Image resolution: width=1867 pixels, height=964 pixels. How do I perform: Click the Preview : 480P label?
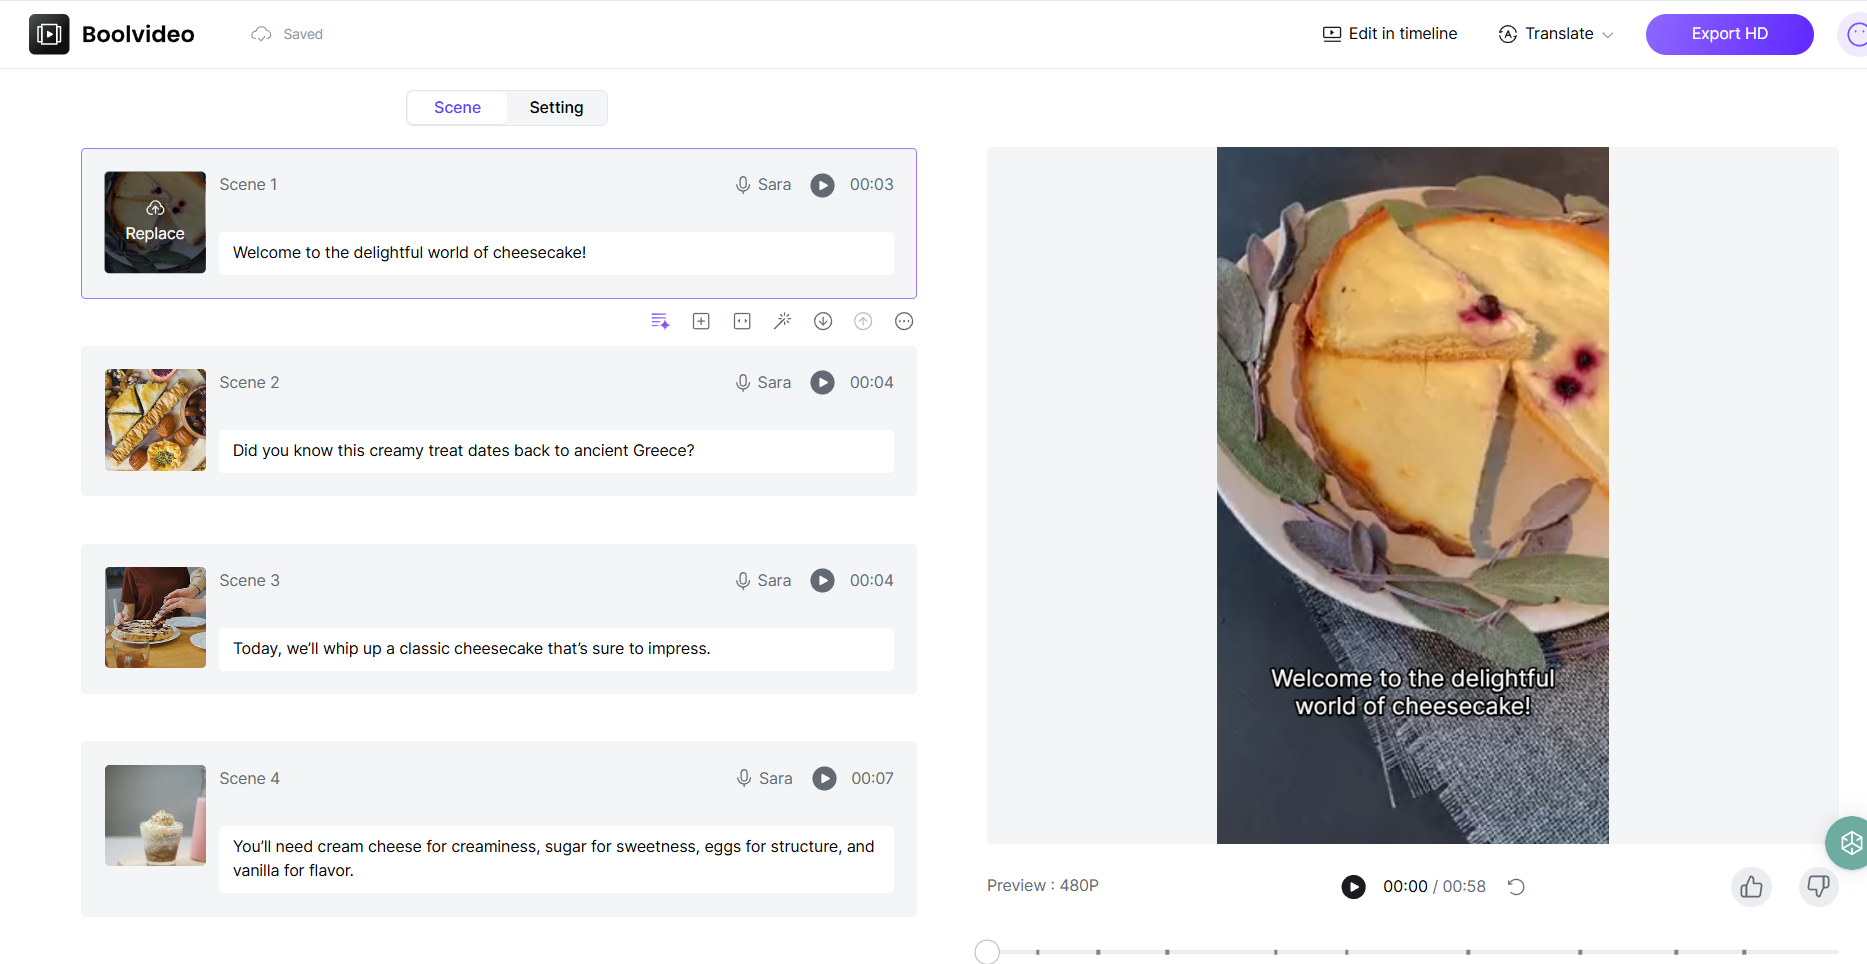point(1042,886)
